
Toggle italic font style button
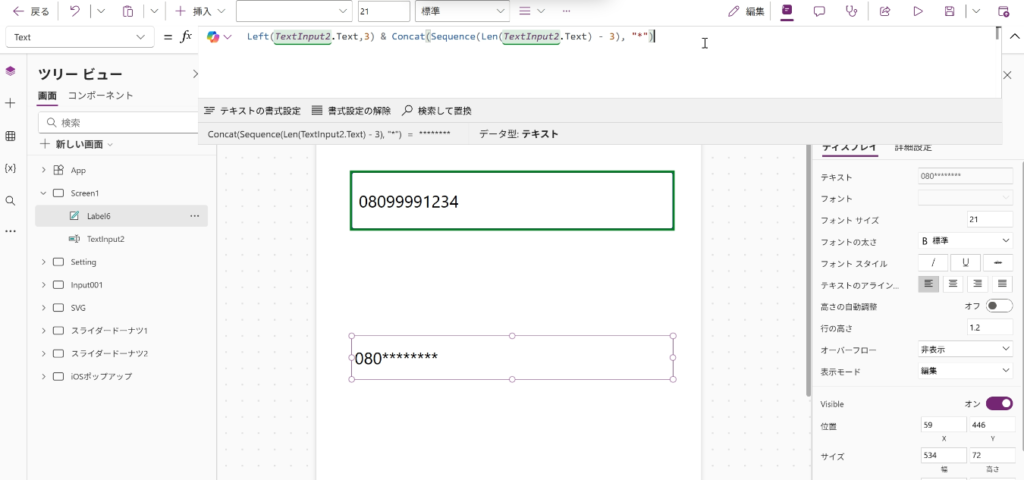point(933,262)
